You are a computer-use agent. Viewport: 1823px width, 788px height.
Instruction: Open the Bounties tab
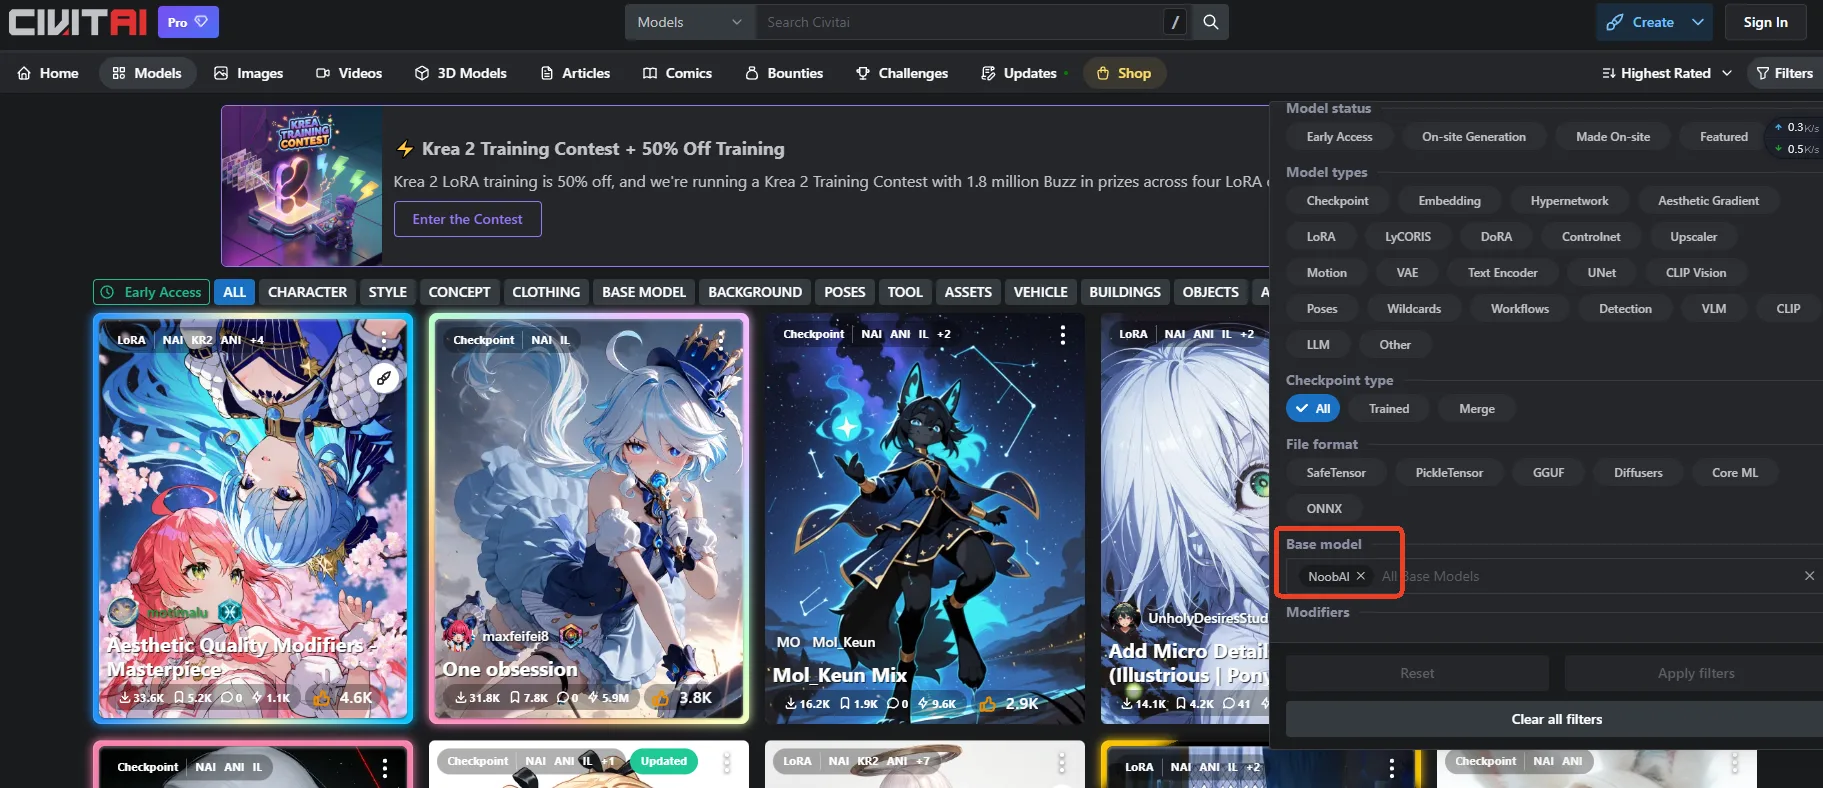click(785, 73)
